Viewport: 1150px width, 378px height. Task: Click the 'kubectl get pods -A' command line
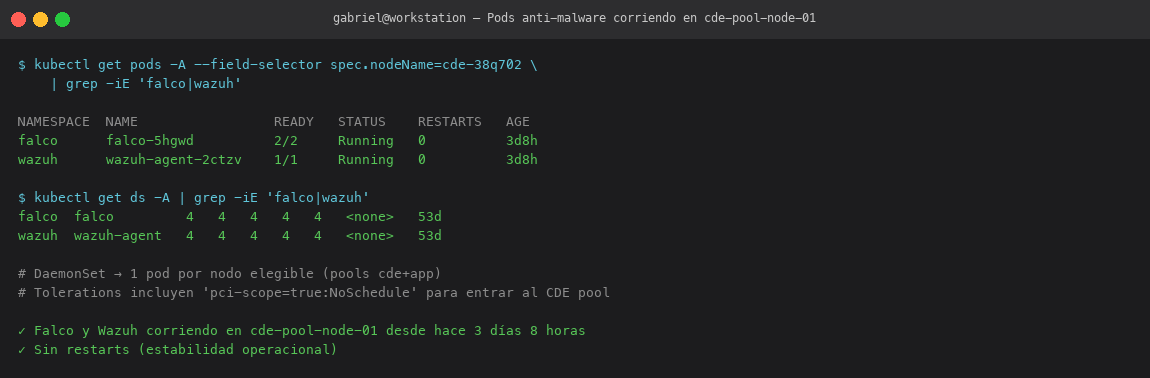click(x=277, y=65)
